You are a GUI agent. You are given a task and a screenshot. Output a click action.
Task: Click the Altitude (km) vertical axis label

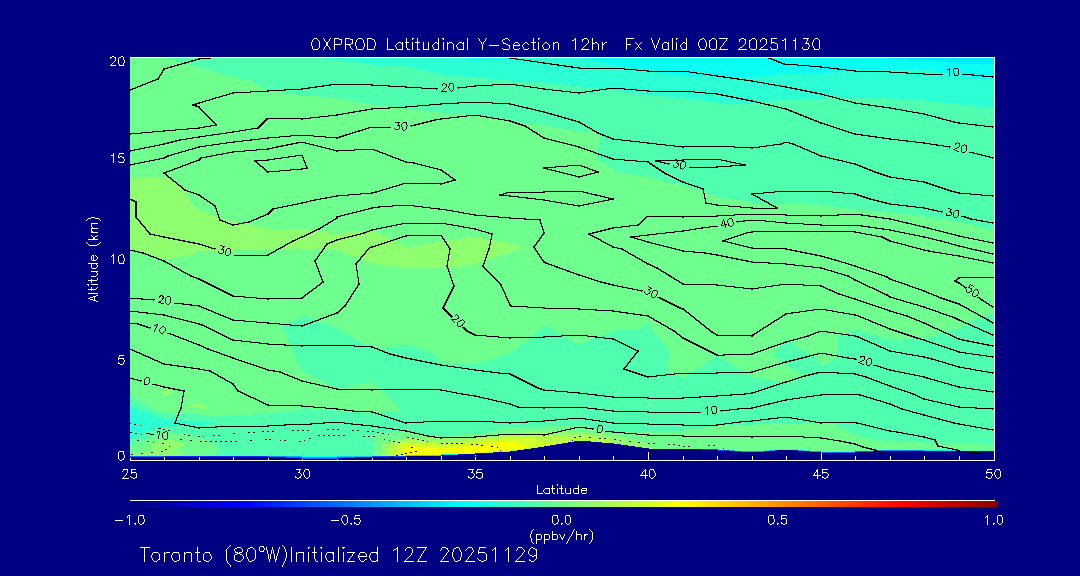coord(94,258)
